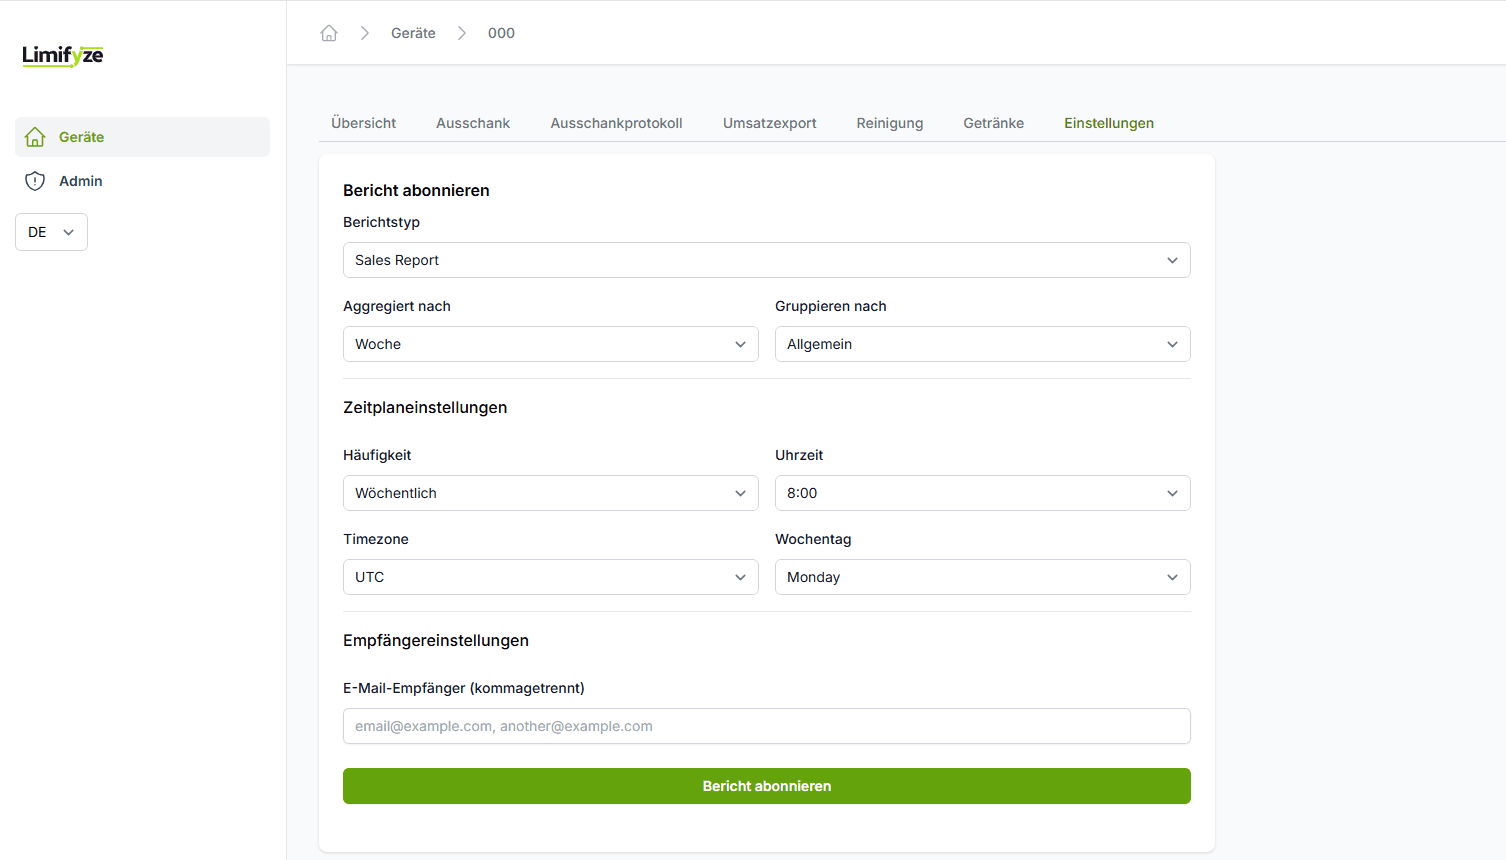Click the Admin shield icon in sidebar
Image resolution: width=1506 pixels, height=860 pixels.
(x=35, y=181)
